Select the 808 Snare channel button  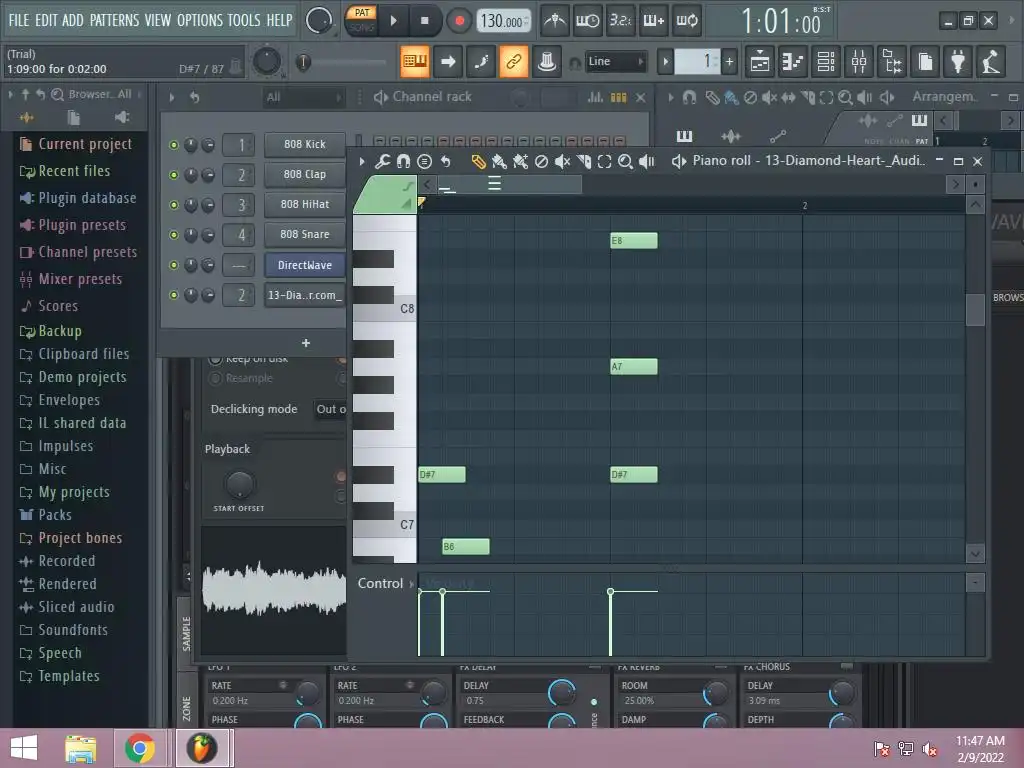(x=304, y=234)
